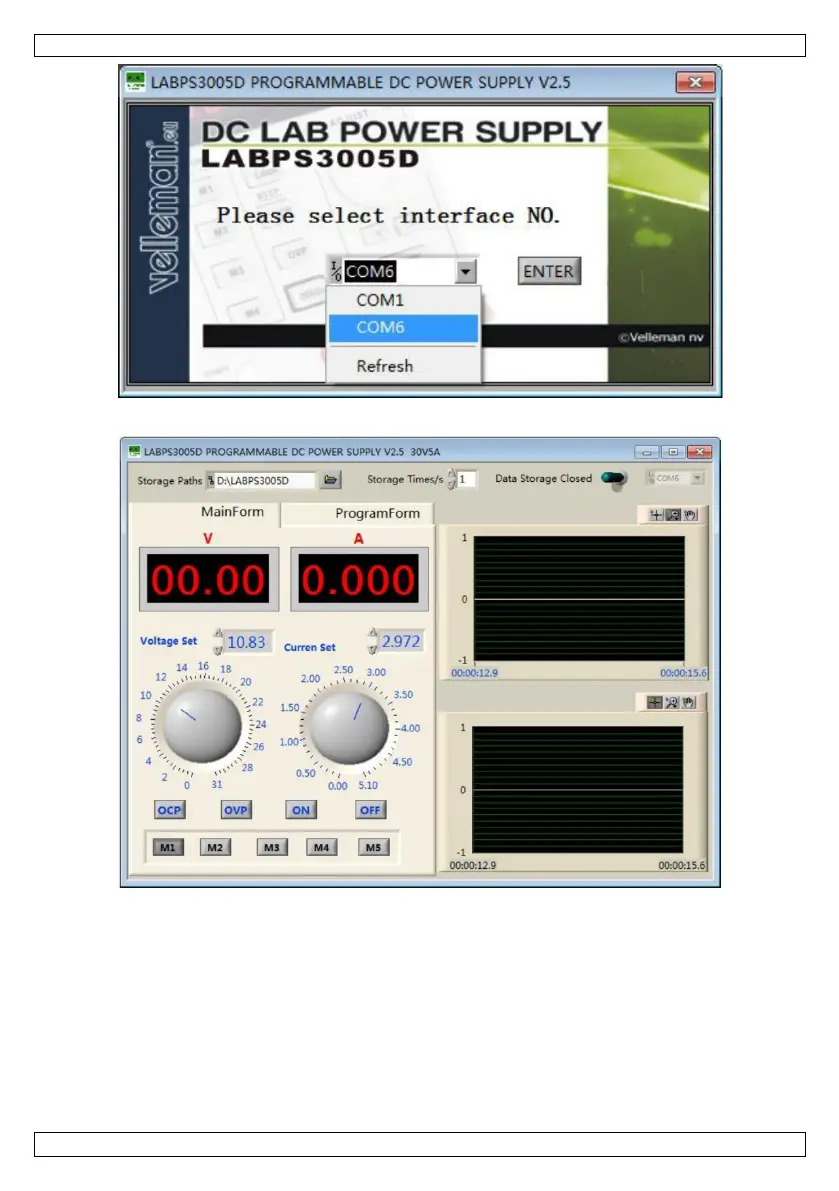Viewport: 839px width, 1191px height.
Task: Click the upper graph plot area
Action: (579, 599)
